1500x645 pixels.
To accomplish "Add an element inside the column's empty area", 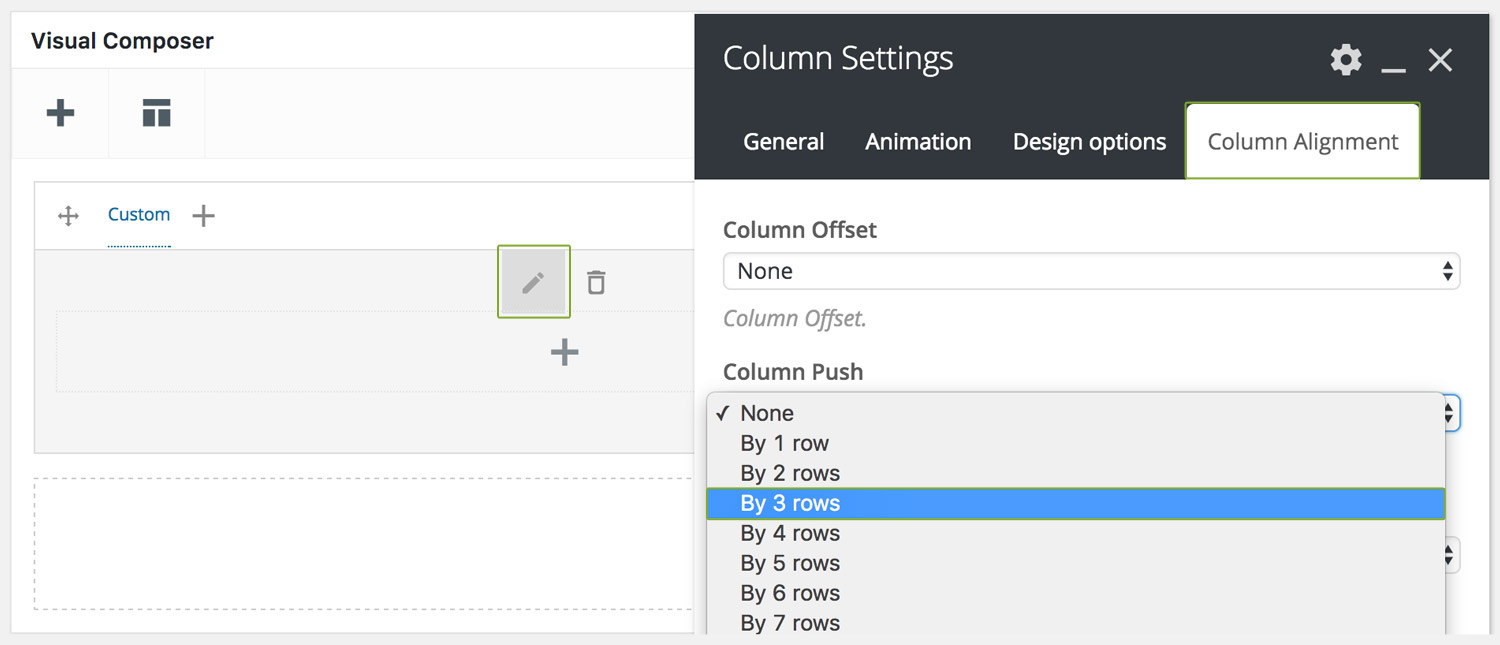I will (x=565, y=352).
